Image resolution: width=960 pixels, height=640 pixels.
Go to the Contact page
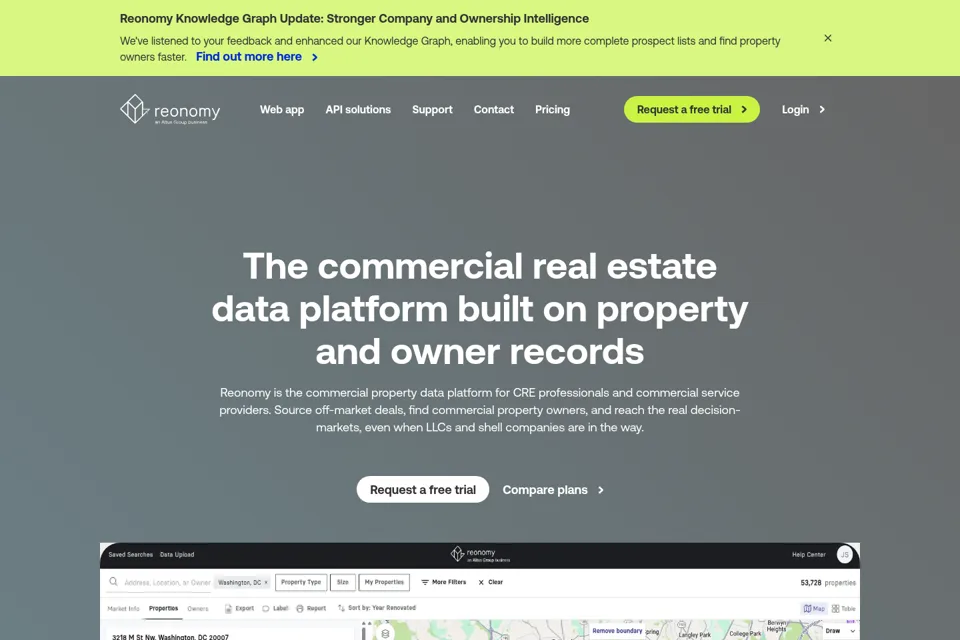coord(493,110)
